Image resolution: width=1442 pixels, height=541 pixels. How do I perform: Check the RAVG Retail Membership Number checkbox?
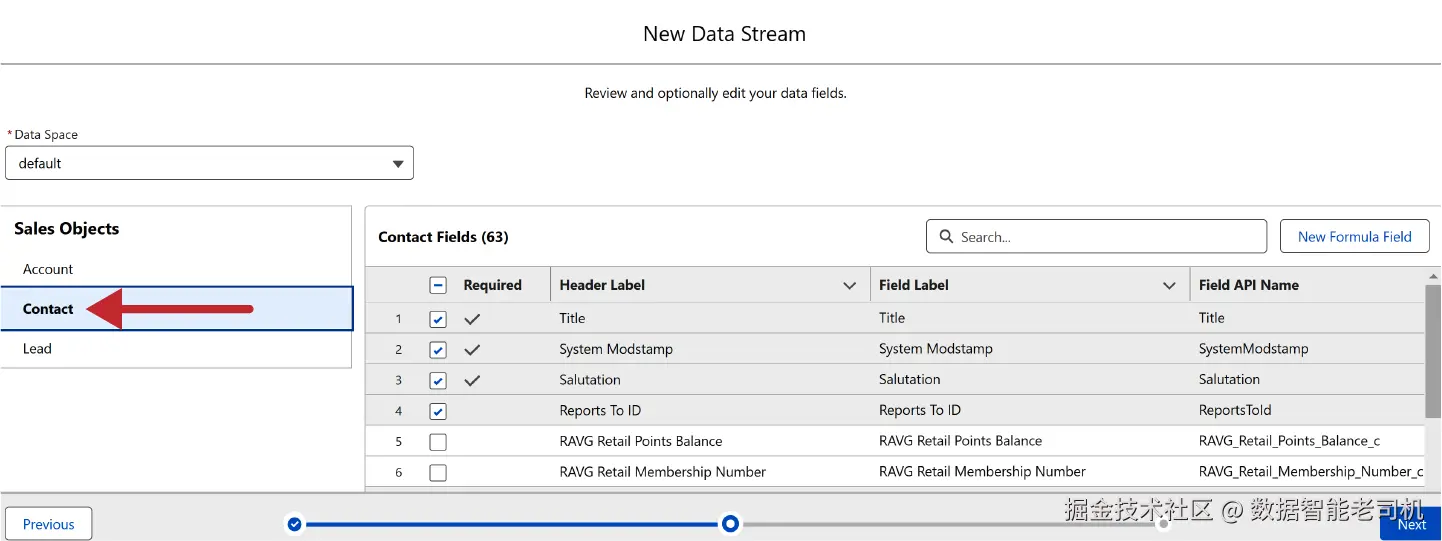(x=438, y=473)
